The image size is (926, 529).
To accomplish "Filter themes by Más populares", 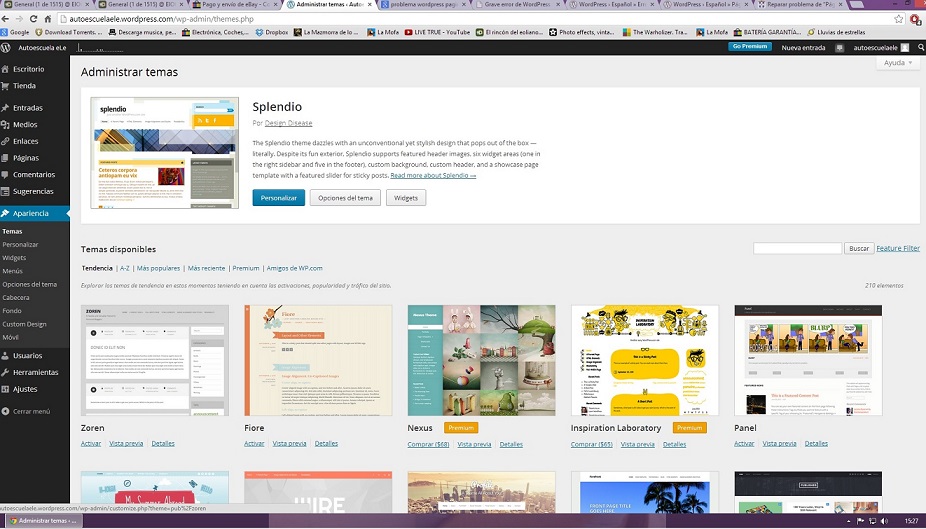I will click(158, 268).
